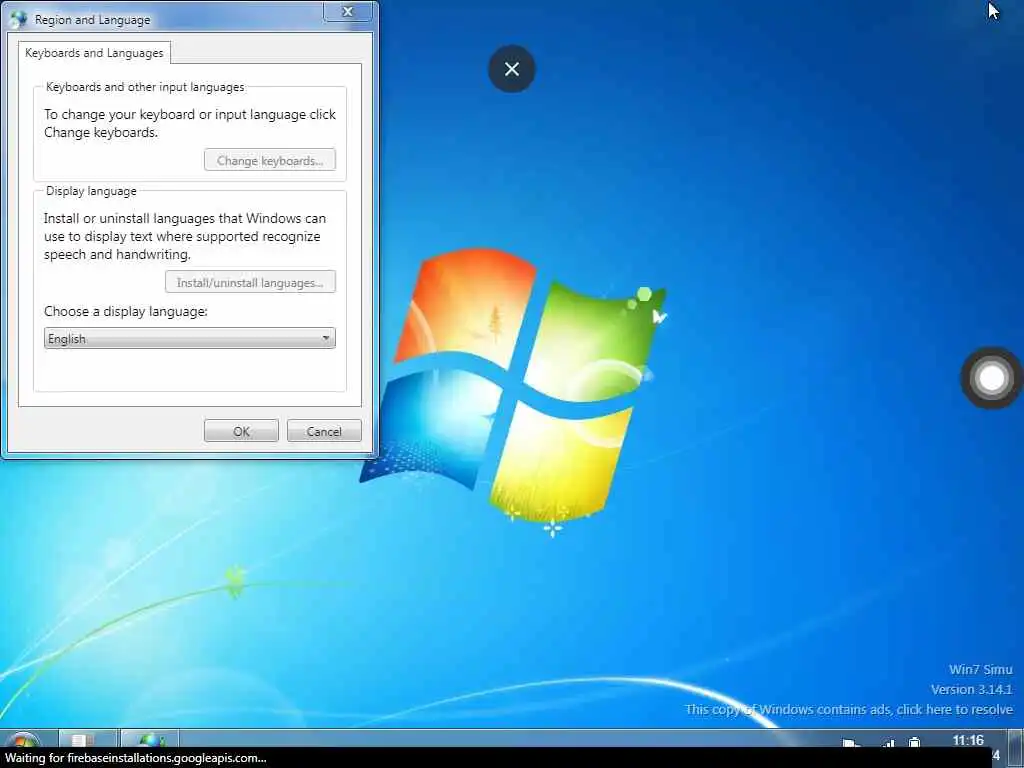Click the globe icon in Region and Language title bar
Viewport: 1024px width, 768px height.
click(x=18, y=19)
